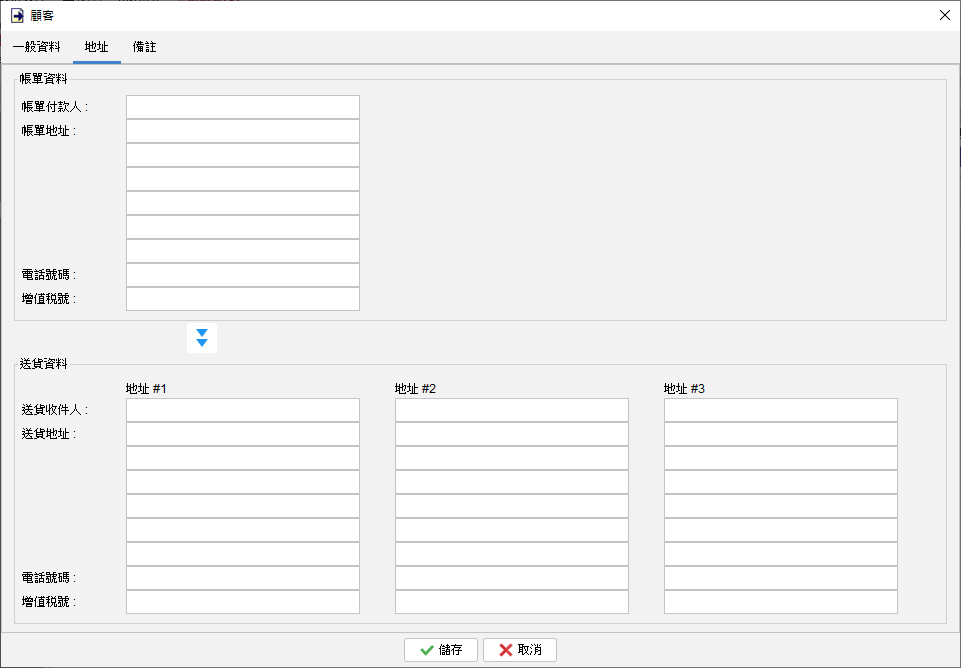Click the last 帳單地址 line field
This screenshot has height=668, width=961.
tap(243, 251)
